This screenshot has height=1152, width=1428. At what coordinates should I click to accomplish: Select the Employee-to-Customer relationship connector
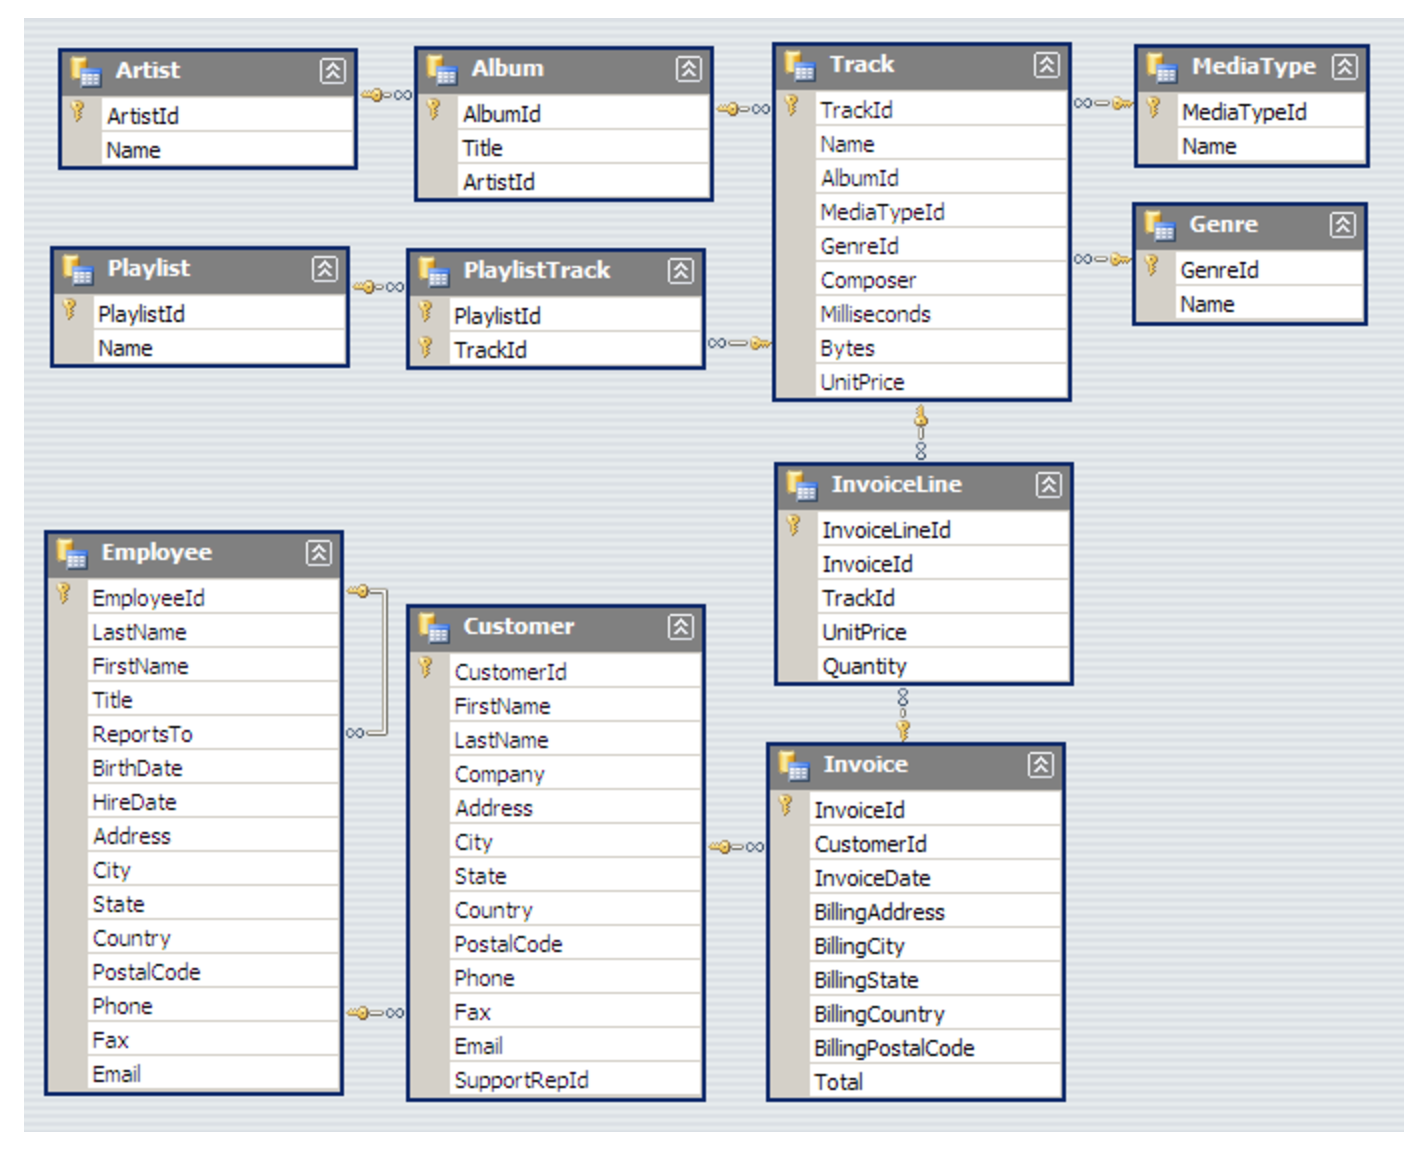375,1013
